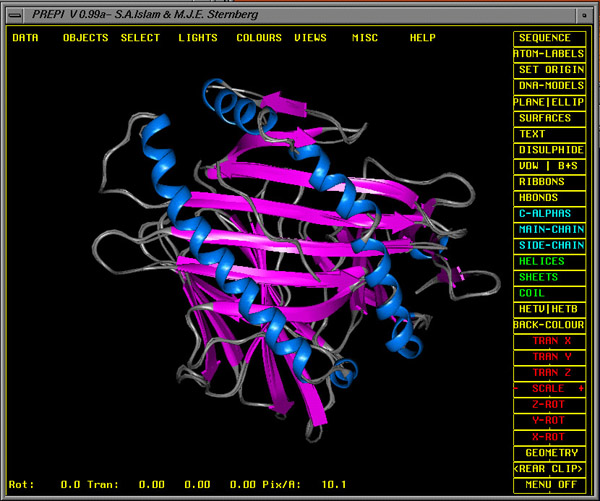Open the DATA menu
The height and width of the screenshot is (501, 600).
[25, 38]
